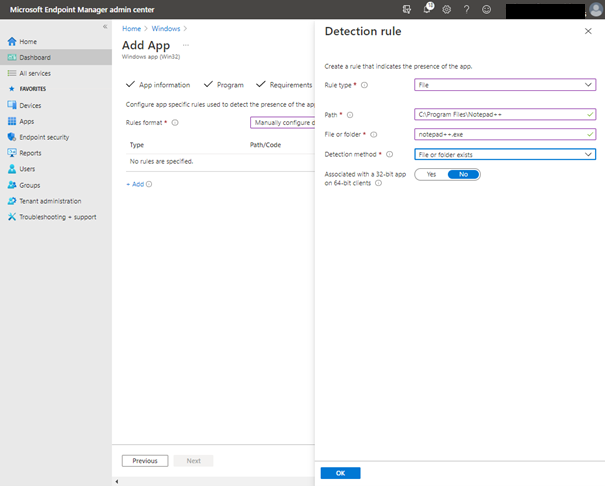Viewport: 605px width, 486px height.
Task: Collapse the left navigation sidebar
Action: [105, 27]
